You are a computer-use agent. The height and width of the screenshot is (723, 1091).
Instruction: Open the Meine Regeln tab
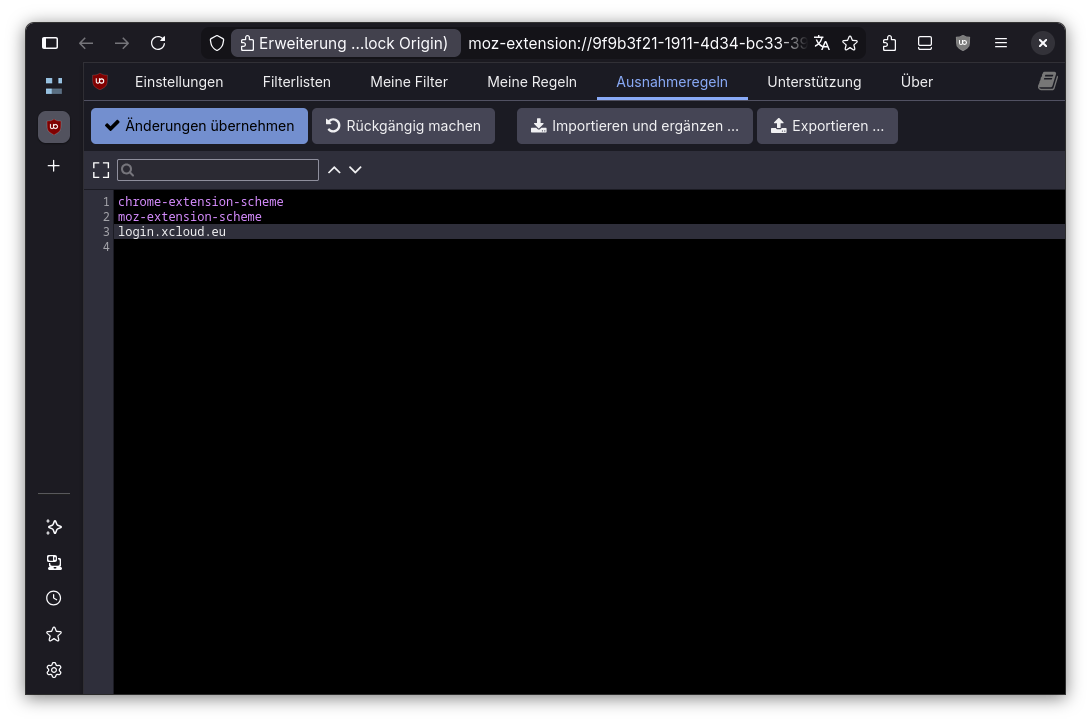[x=532, y=82]
